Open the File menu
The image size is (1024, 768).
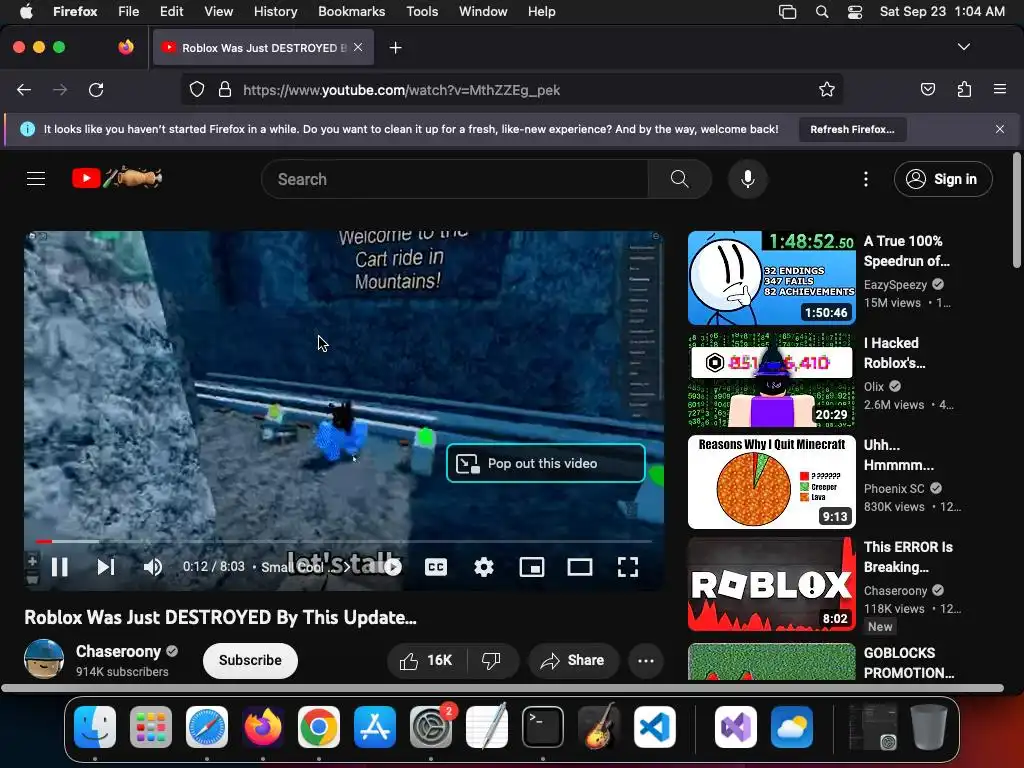(x=128, y=12)
